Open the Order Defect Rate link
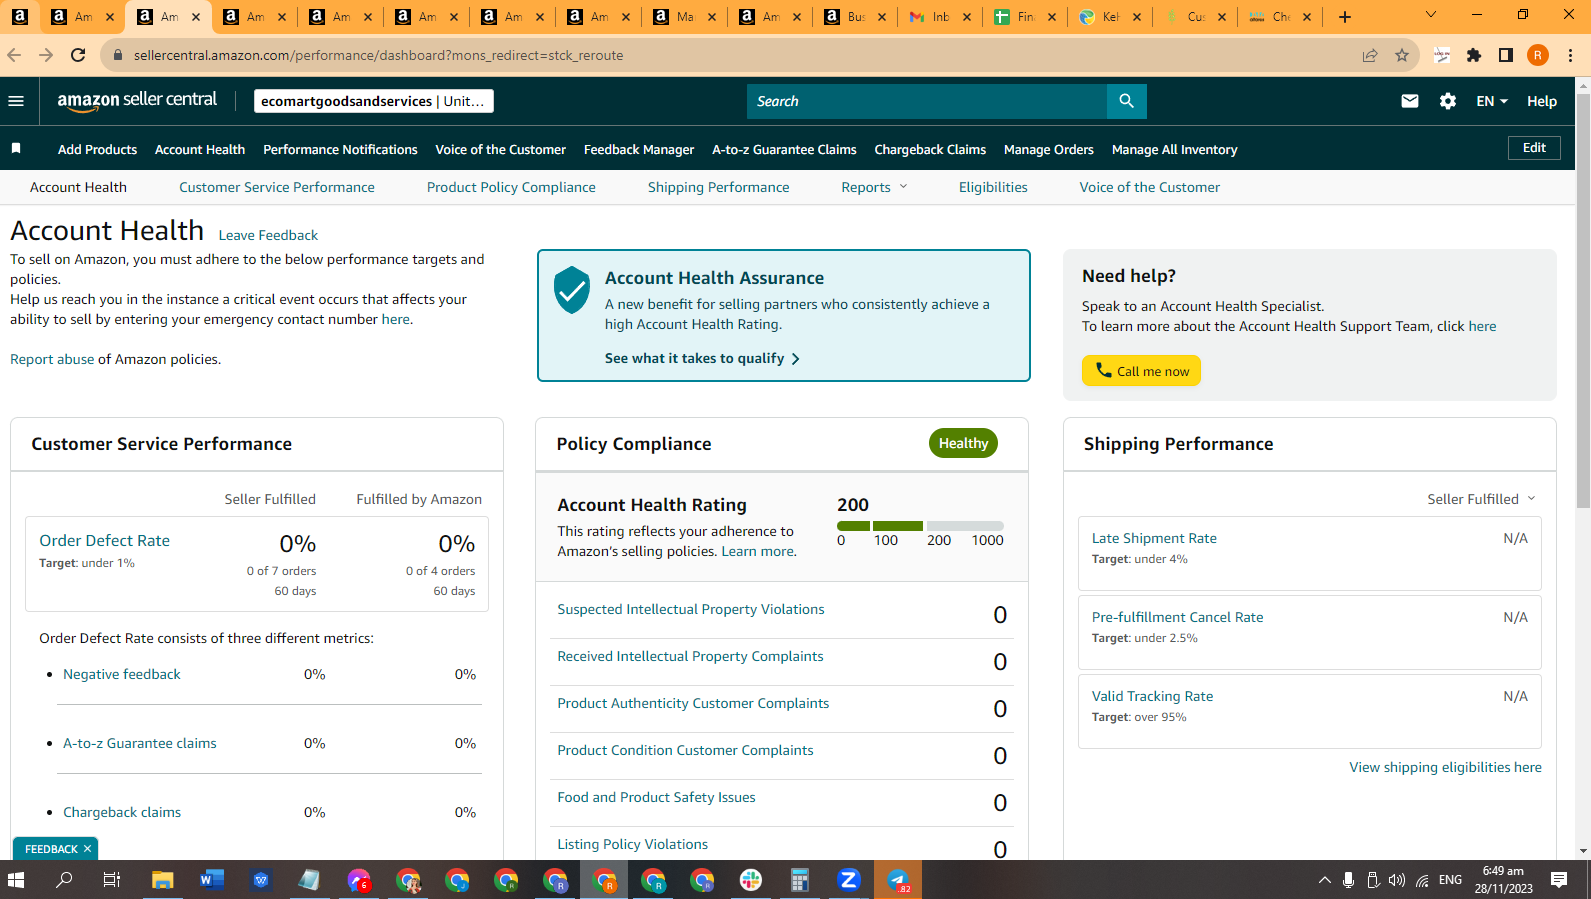 tap(104, 540)
